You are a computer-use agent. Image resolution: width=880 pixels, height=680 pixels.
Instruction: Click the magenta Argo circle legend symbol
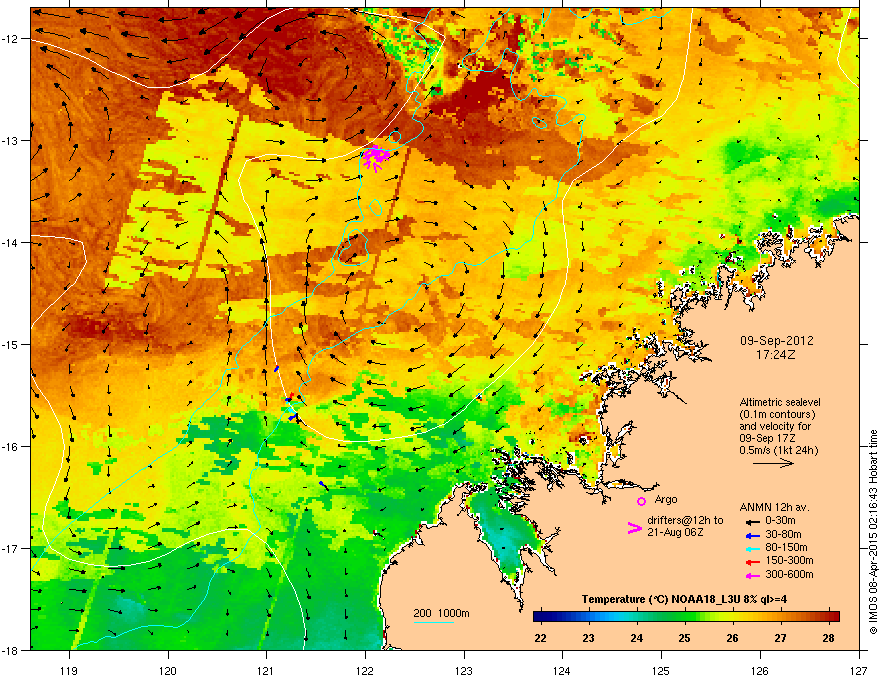point(641,501)
